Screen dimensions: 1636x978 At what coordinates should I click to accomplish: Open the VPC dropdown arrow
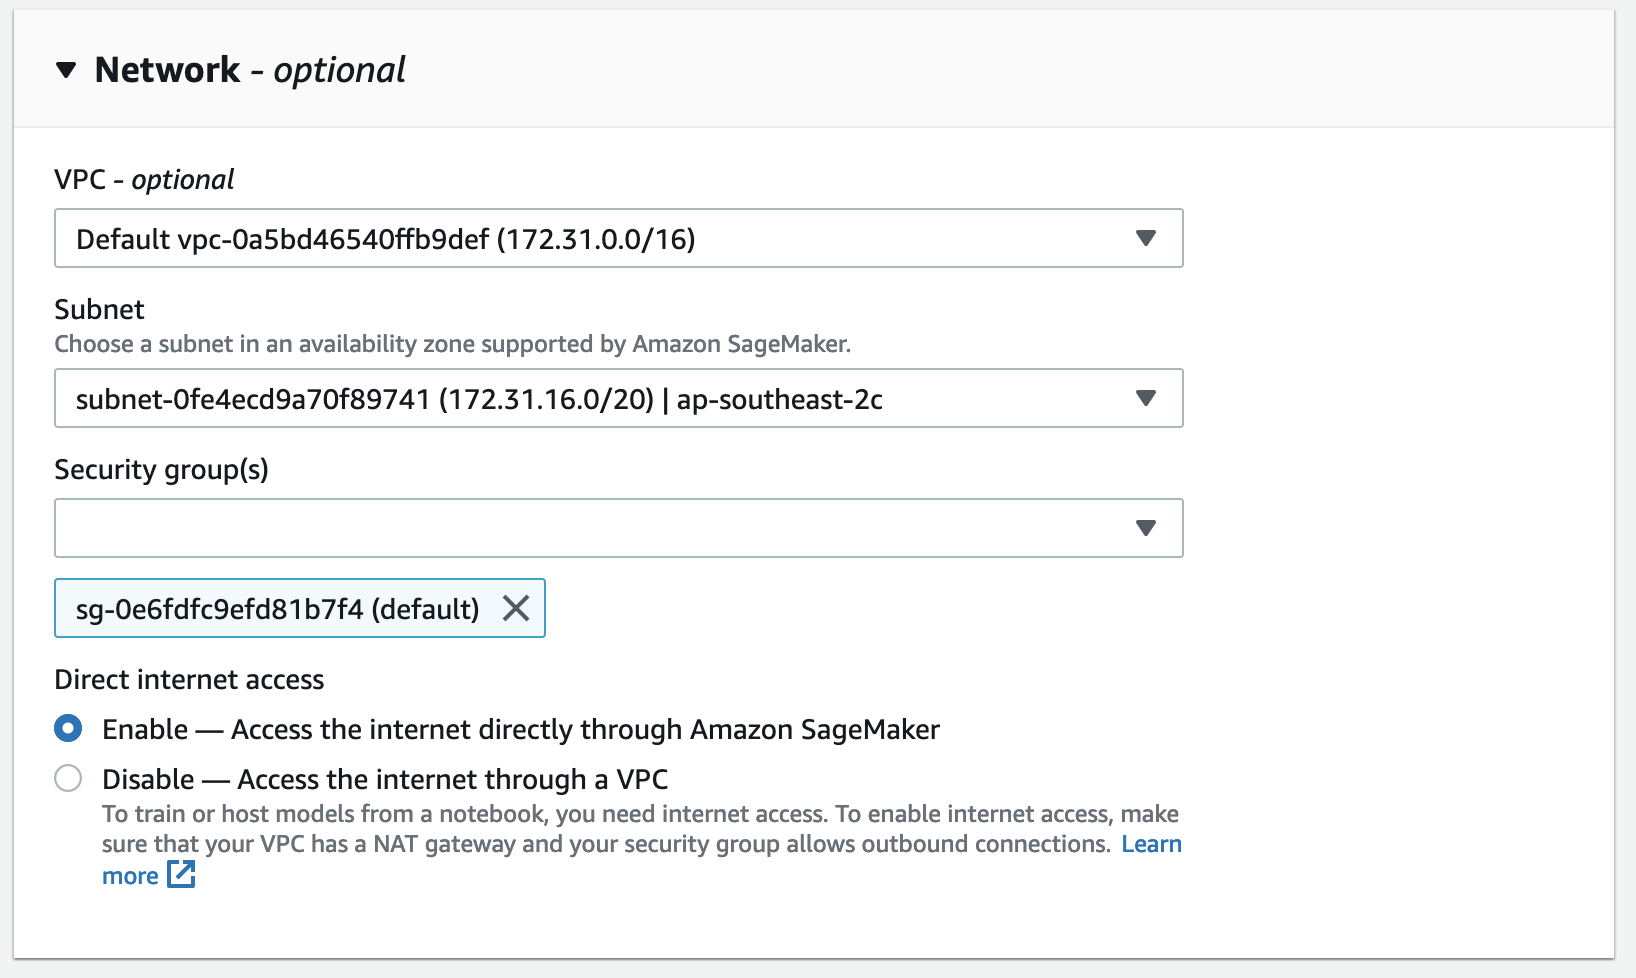click(1146, 238)
